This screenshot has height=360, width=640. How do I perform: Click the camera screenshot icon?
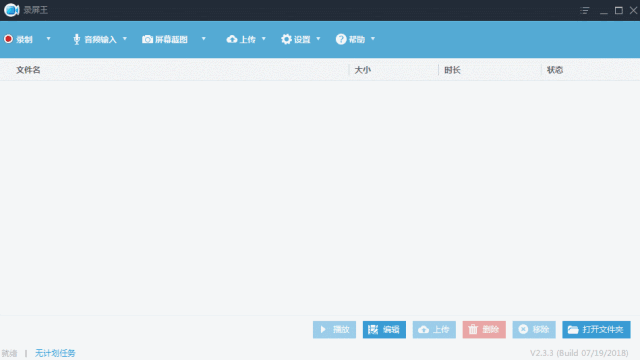[x=147, y=39]
